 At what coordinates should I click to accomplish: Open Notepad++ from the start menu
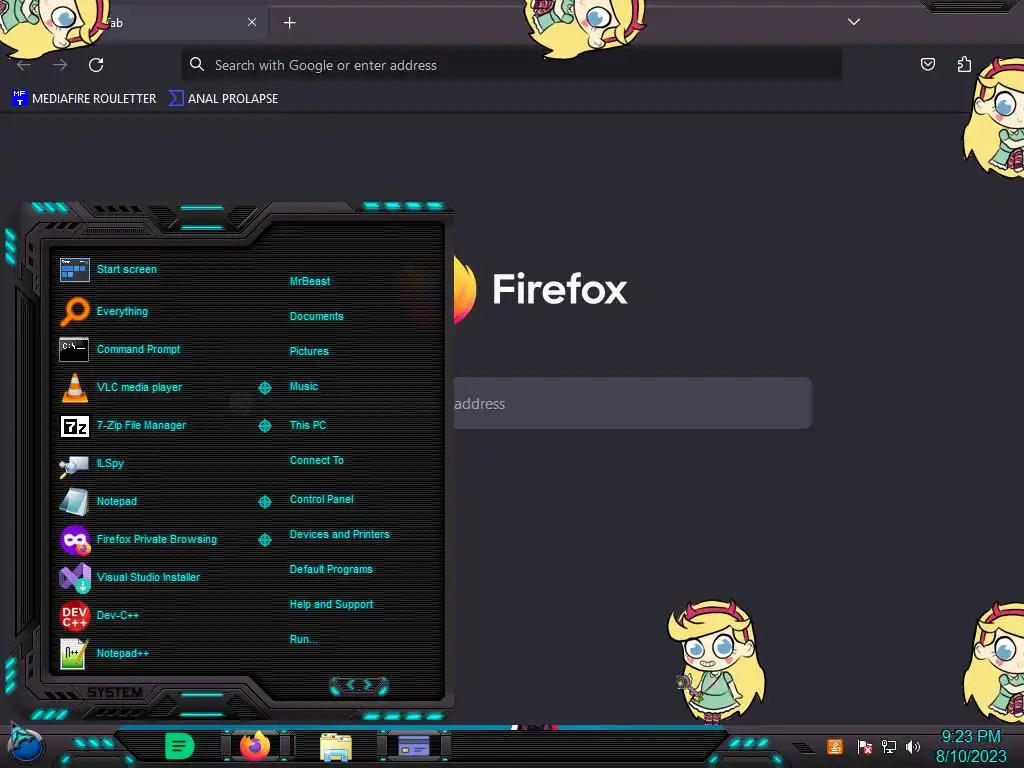coord(104,653)
